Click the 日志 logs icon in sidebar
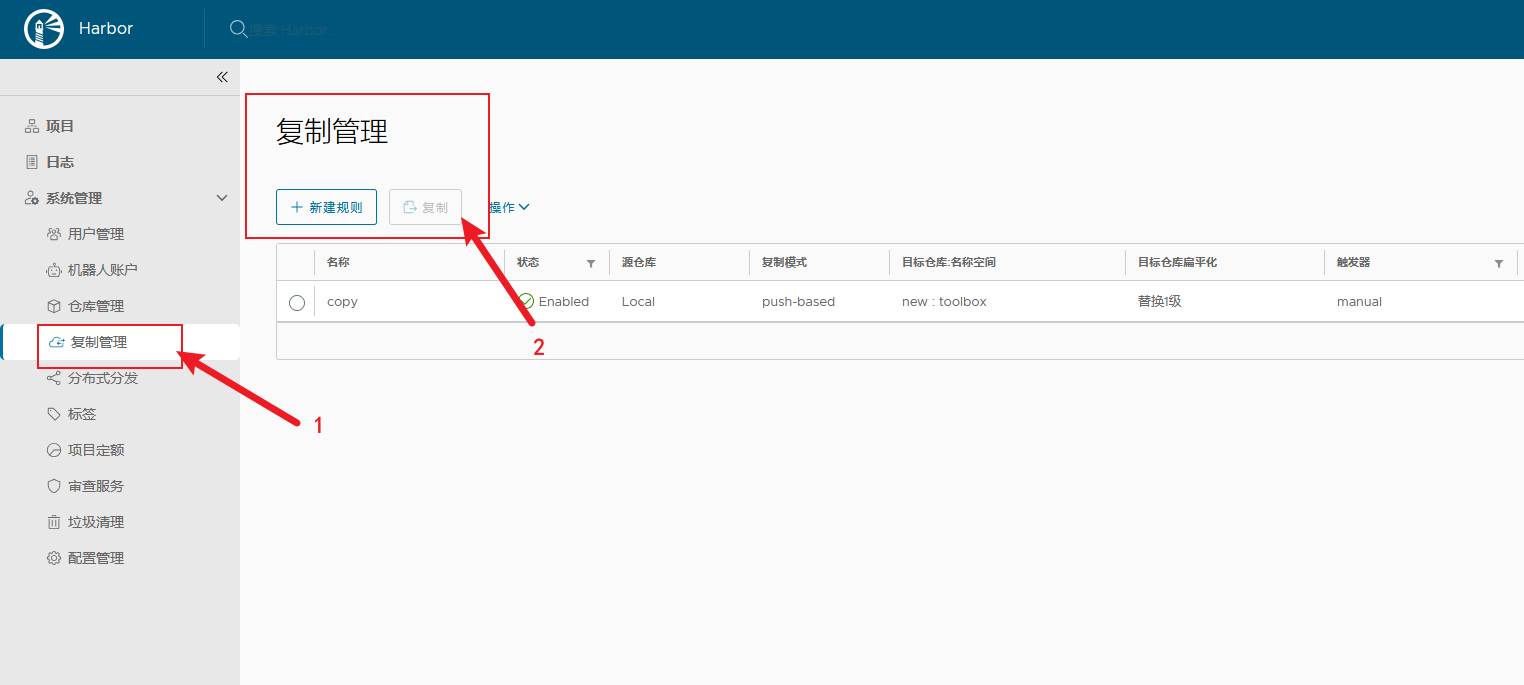This screenshot has height=685, width=1524. 32,162
